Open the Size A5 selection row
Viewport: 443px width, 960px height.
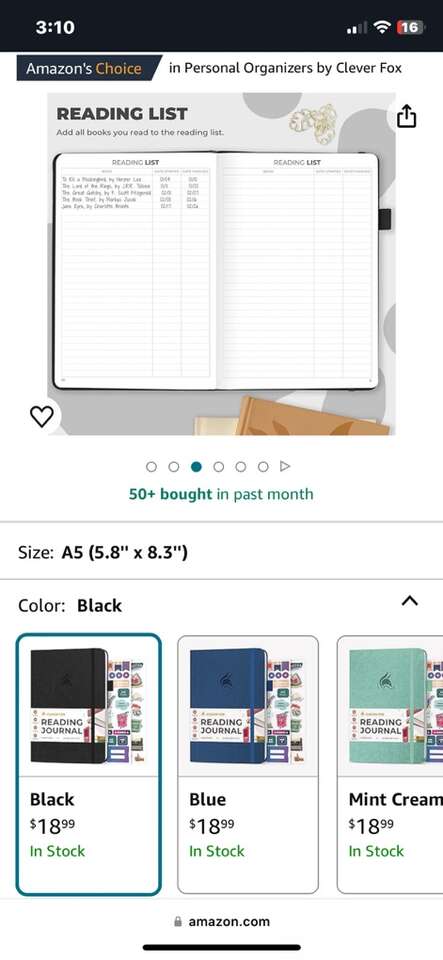coord(222,553)
